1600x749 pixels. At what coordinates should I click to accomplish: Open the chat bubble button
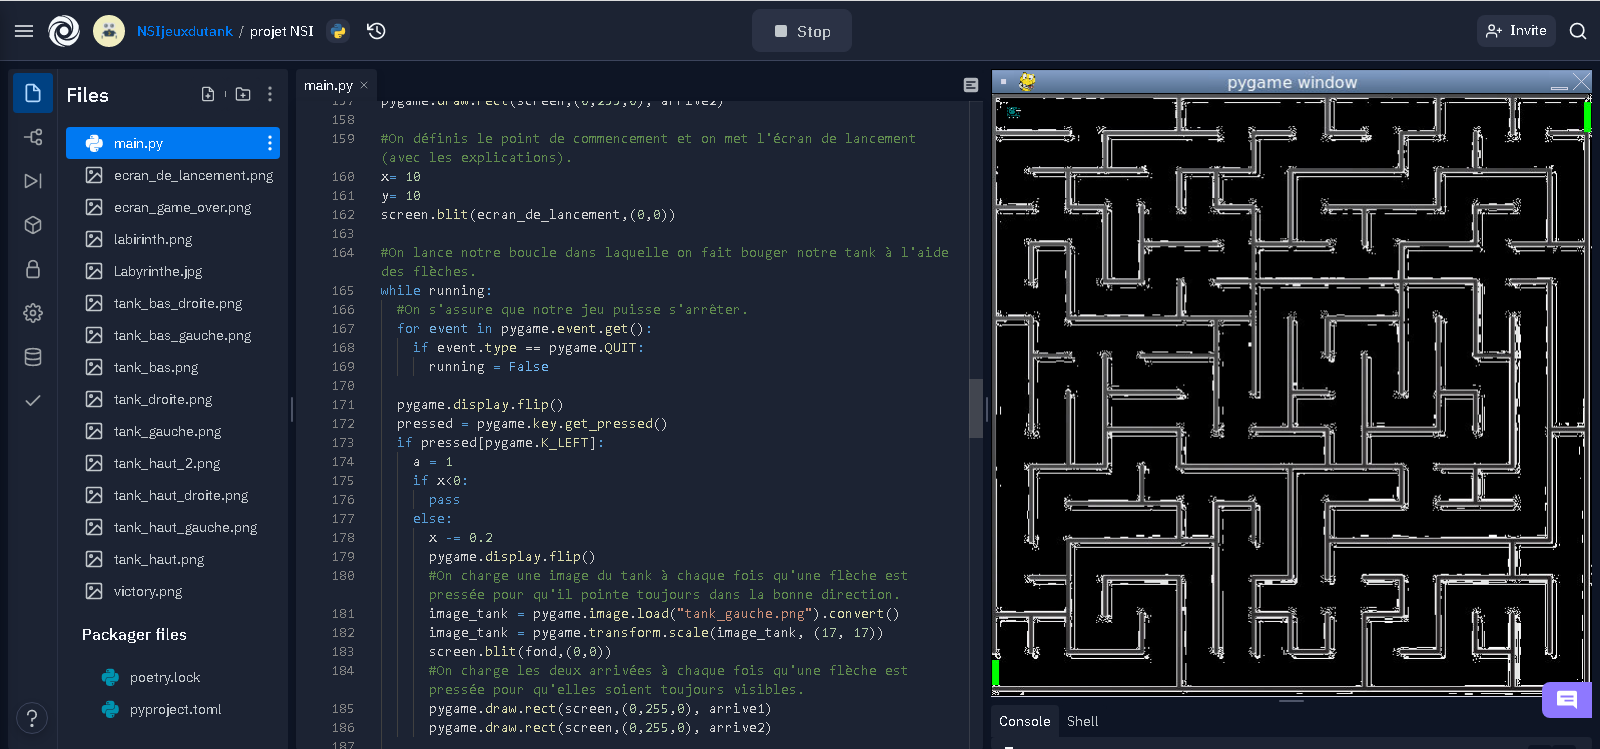pos(1567,699)
